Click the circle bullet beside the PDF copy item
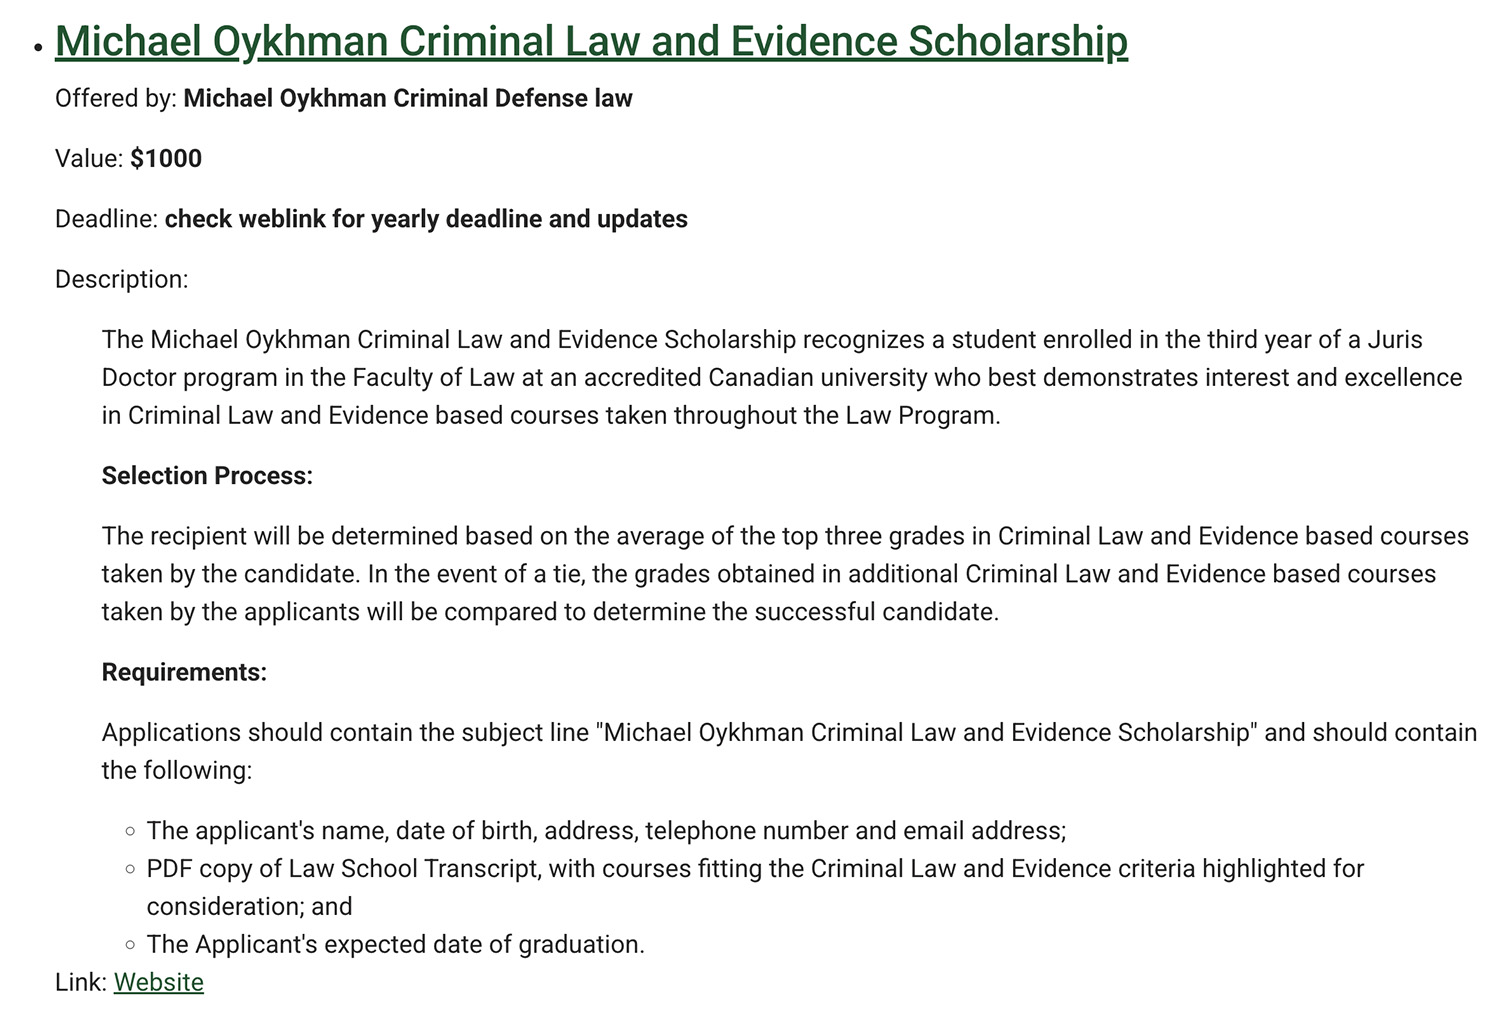This screenshot has width=1500, height=1023. pyautogui.click(x=130, y=869)
